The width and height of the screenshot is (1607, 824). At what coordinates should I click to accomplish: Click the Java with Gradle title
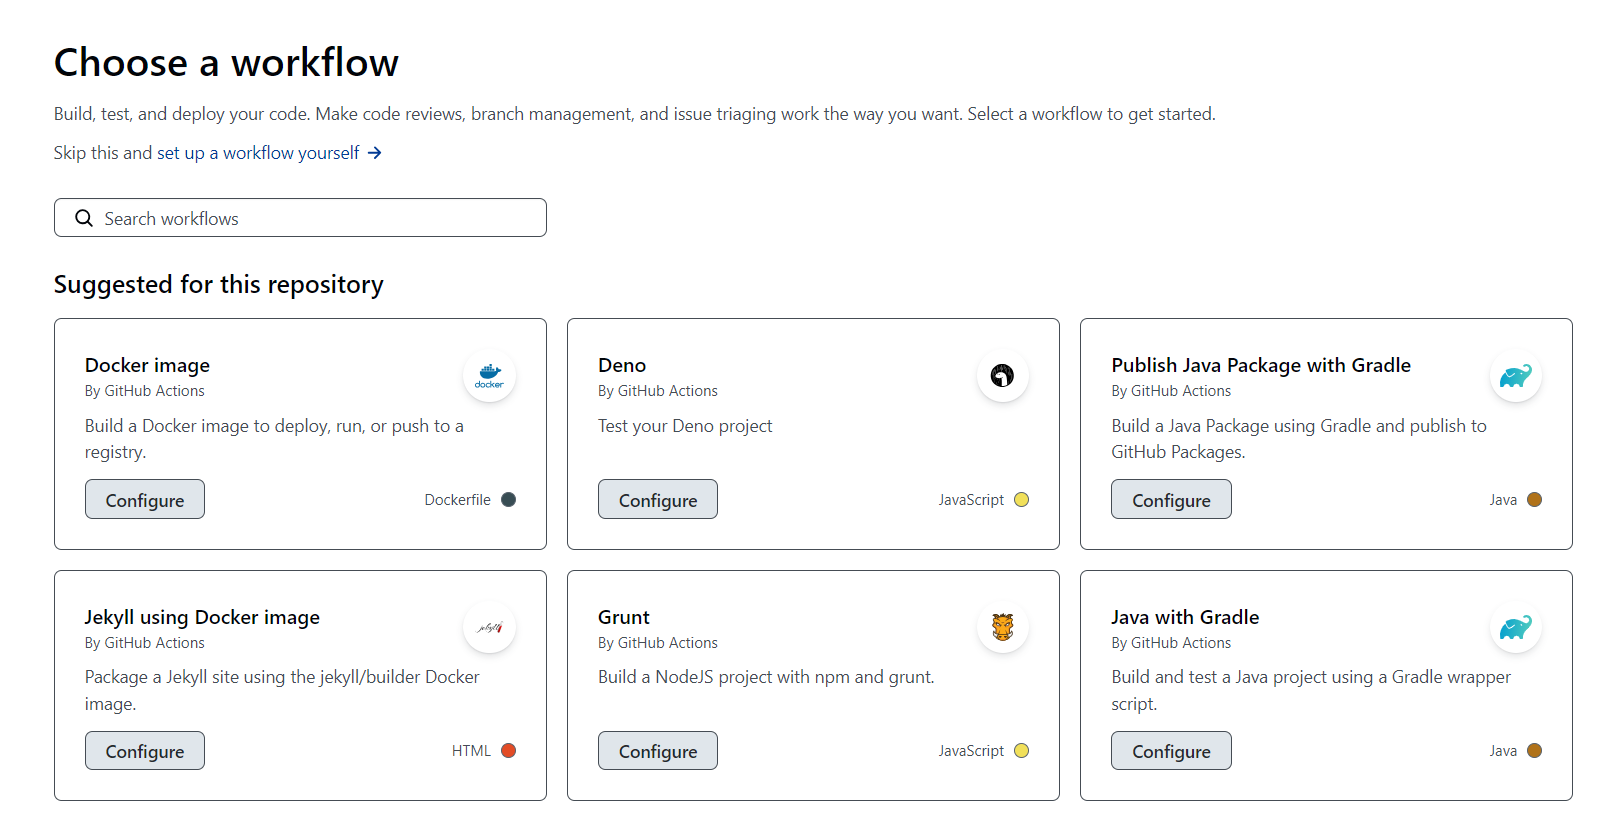[1185, 617]
